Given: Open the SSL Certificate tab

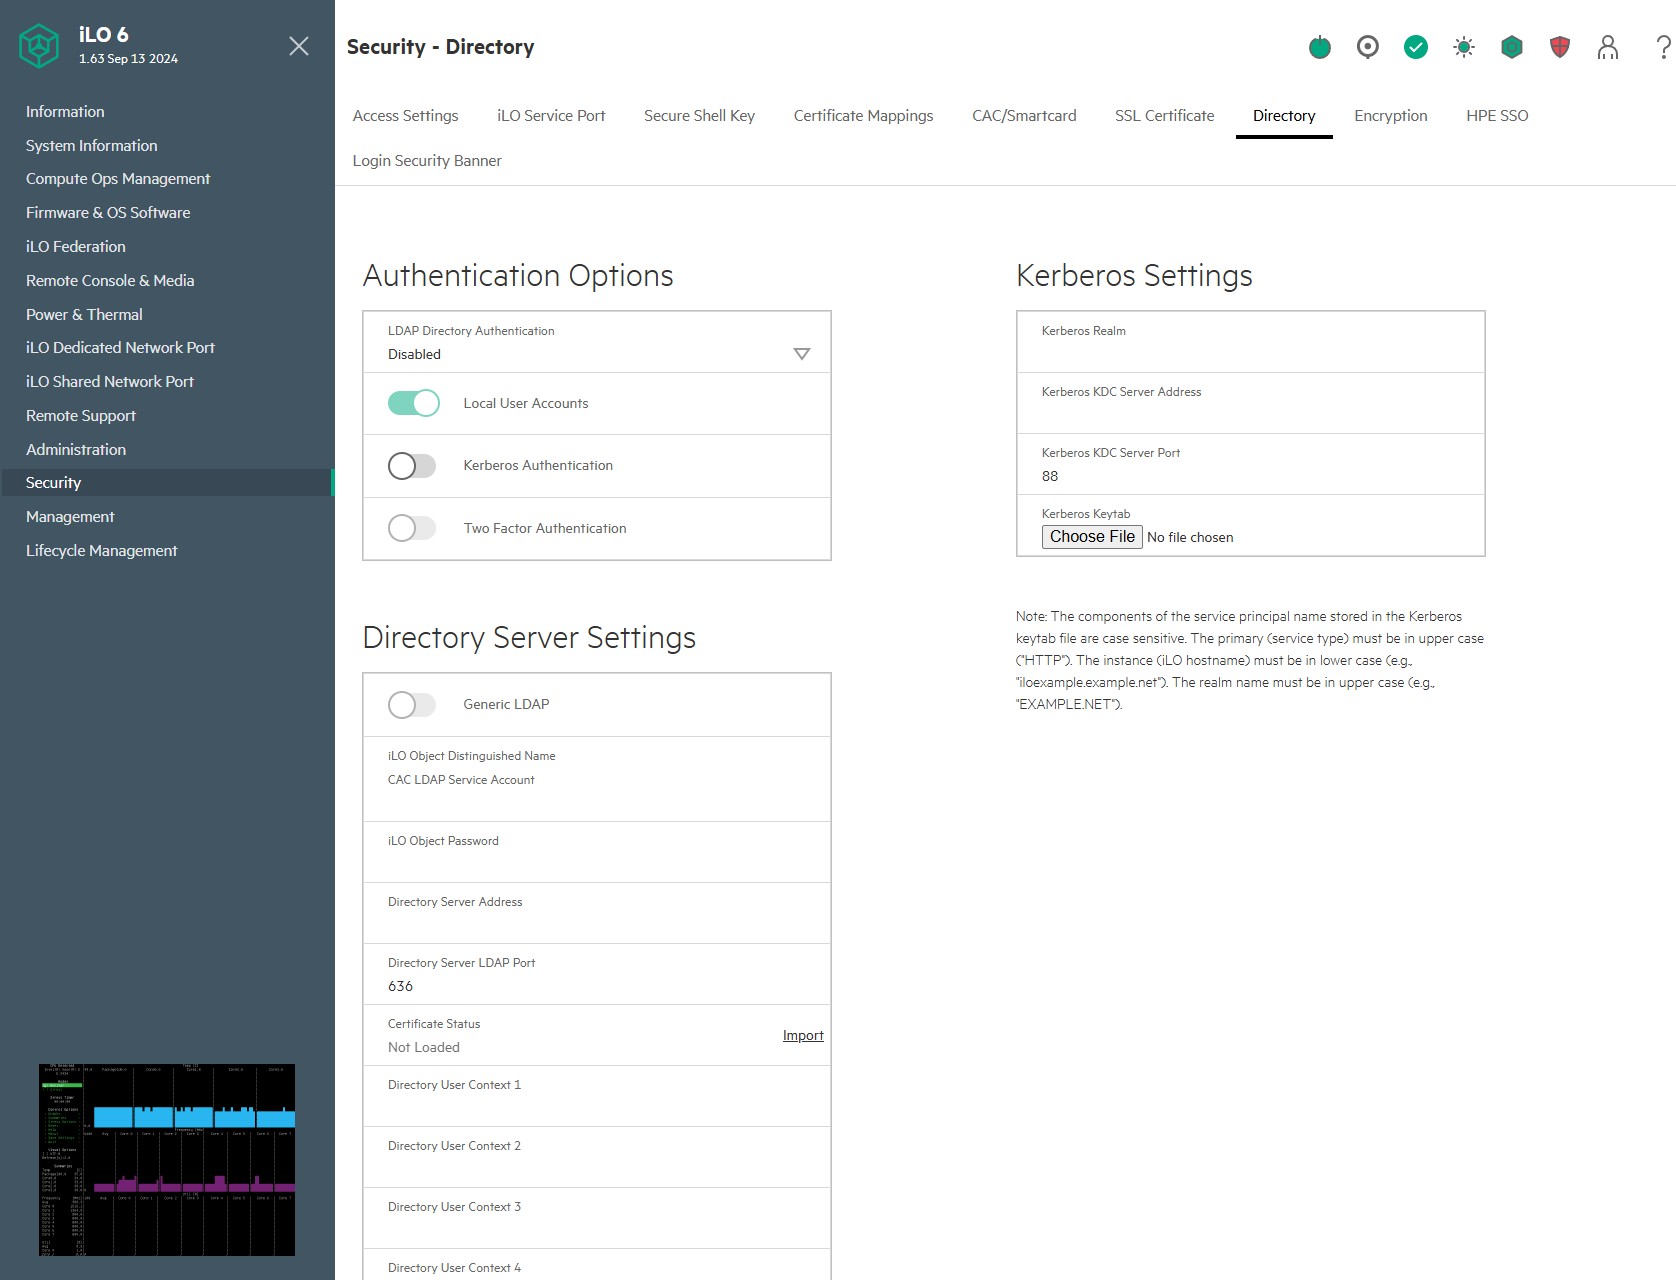Looking at the screenshot, I should (x=1164, y=116).
